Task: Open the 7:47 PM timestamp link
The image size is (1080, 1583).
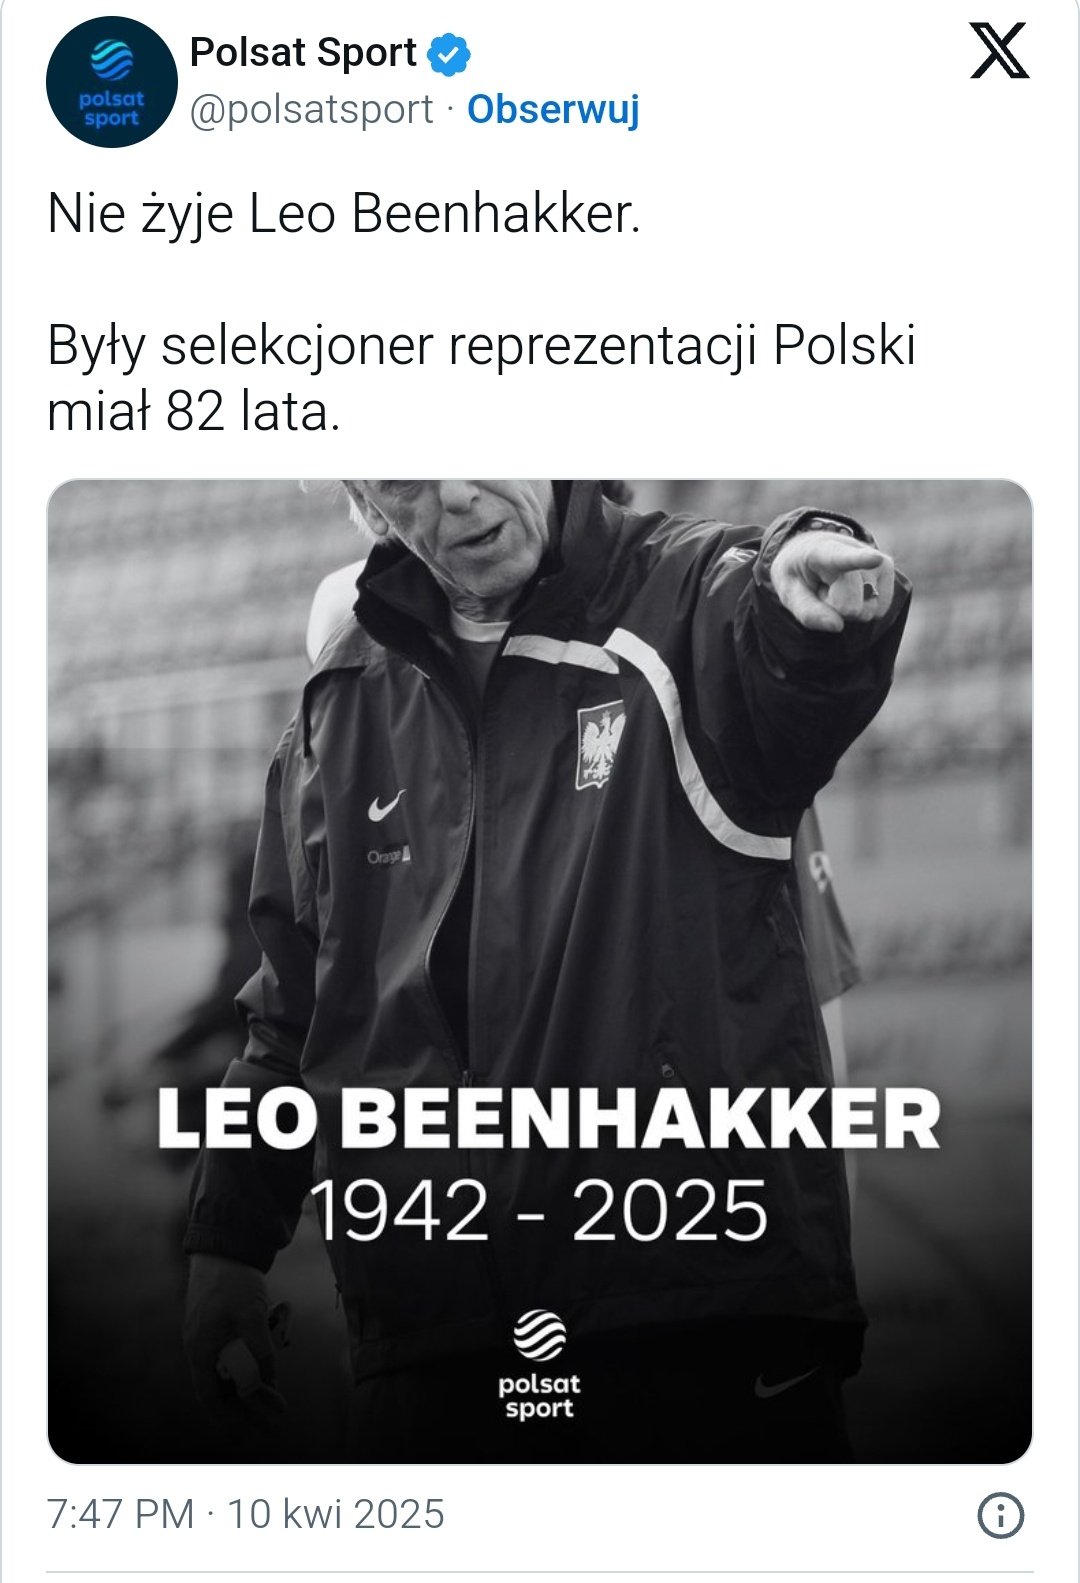Action: click(x=120, y=1514)
